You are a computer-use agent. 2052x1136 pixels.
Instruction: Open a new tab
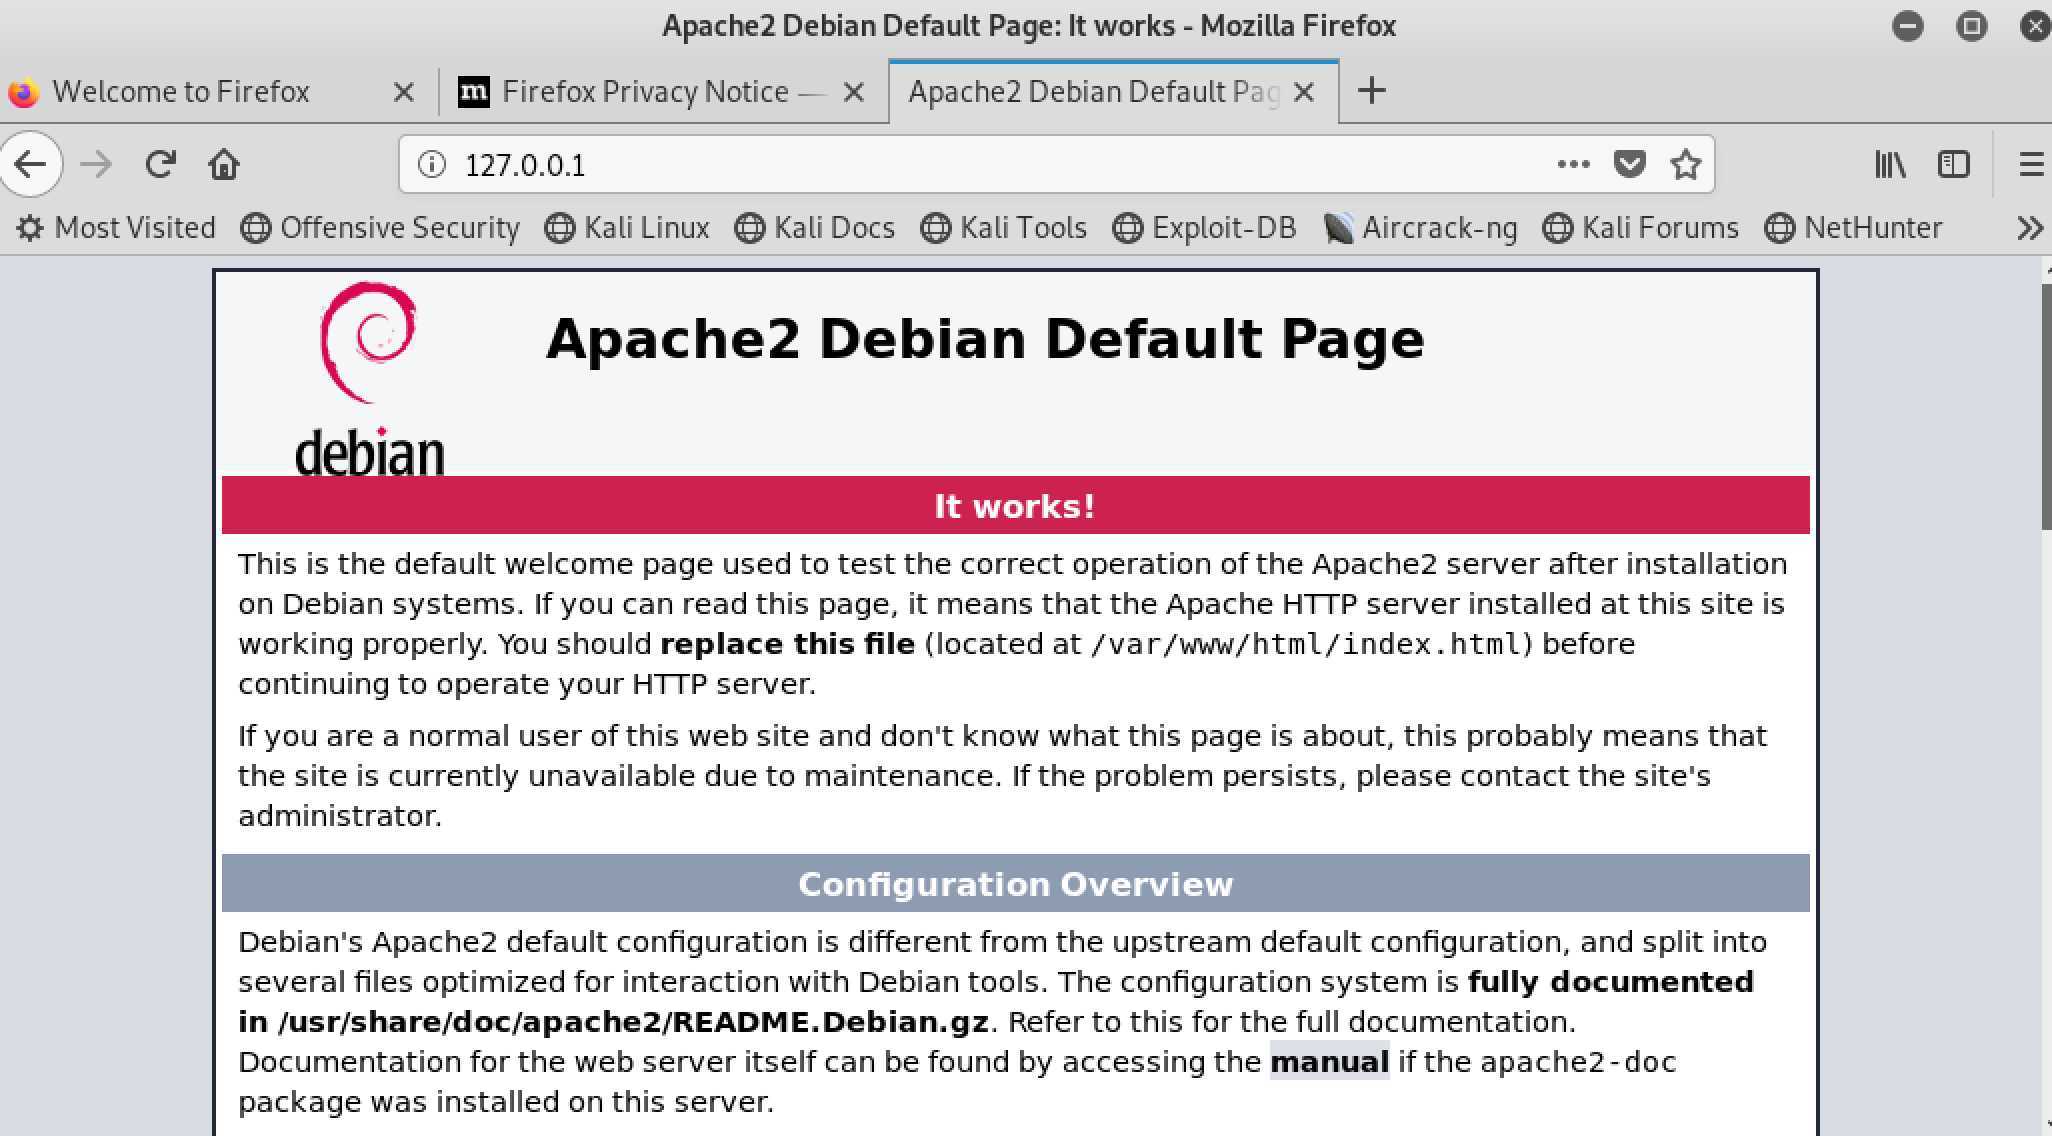pyautogui.click(x=1372, y=91)
